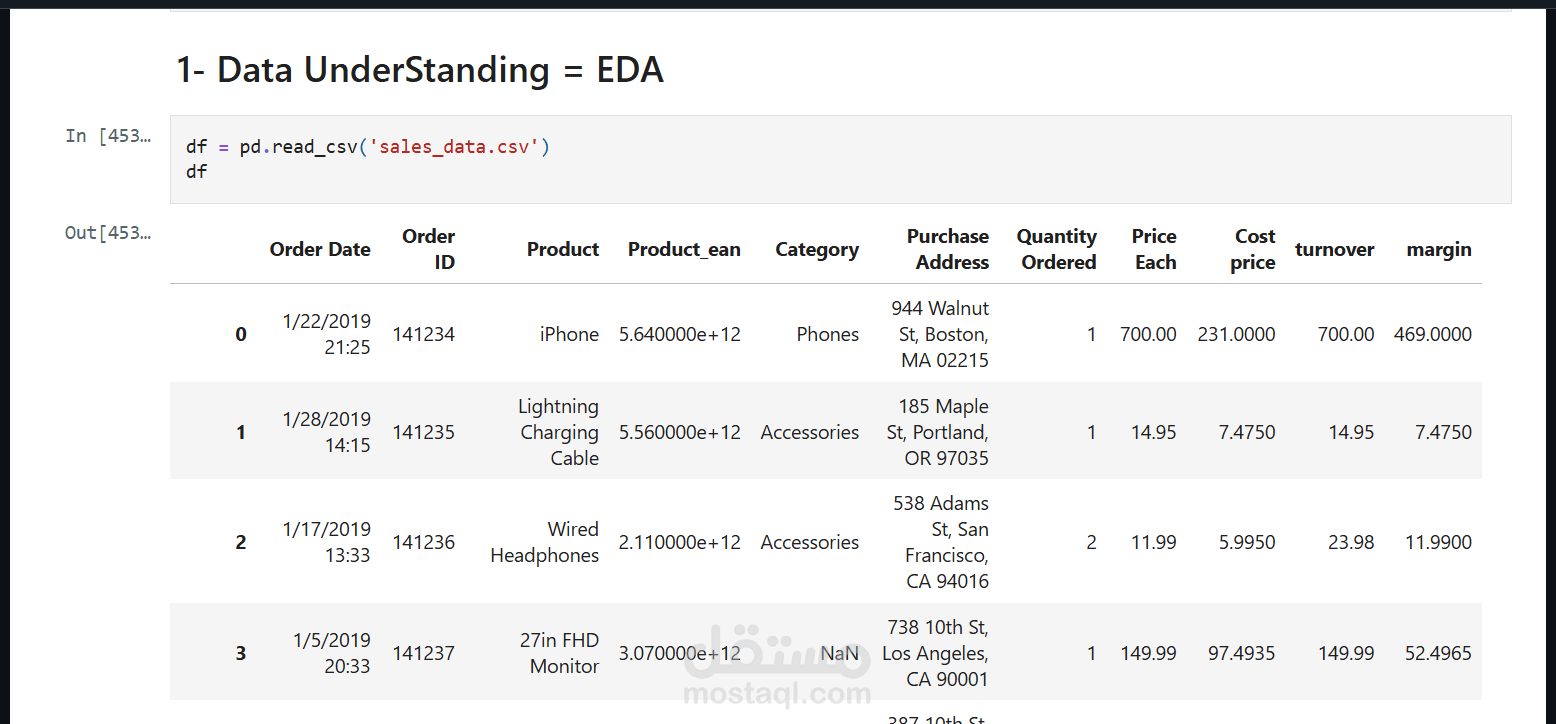Click the 'Purchase Address' column header
The width and height of the screenshot is (1556, 724).
pyautogui.click(x=947, y=249)
